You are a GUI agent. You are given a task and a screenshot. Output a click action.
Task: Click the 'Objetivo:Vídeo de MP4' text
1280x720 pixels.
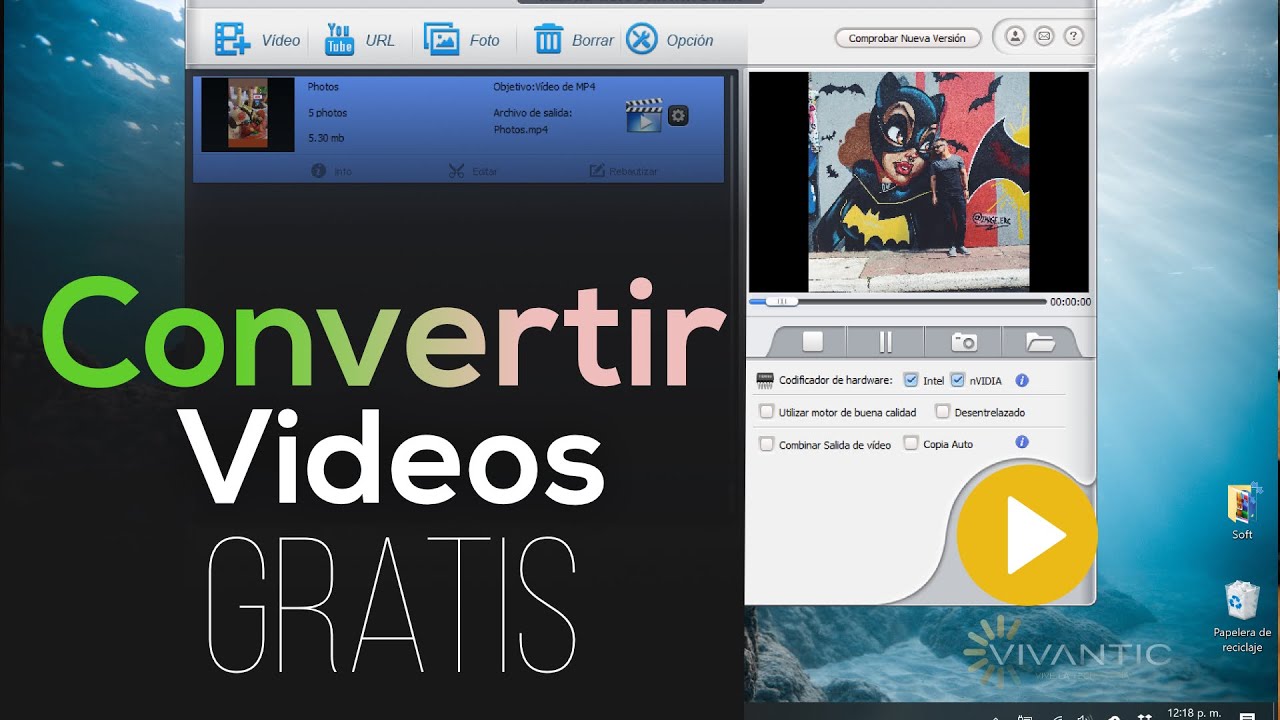click(x=544, y=87)
